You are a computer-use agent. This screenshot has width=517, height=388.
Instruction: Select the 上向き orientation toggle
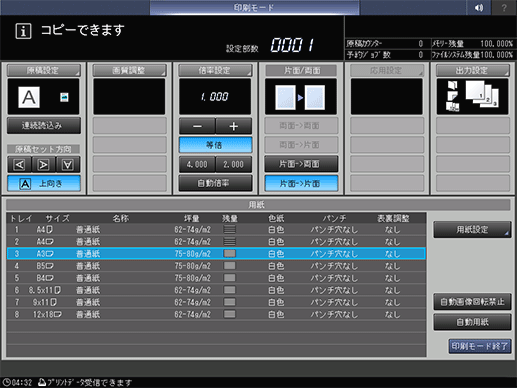tap(44, 183)
